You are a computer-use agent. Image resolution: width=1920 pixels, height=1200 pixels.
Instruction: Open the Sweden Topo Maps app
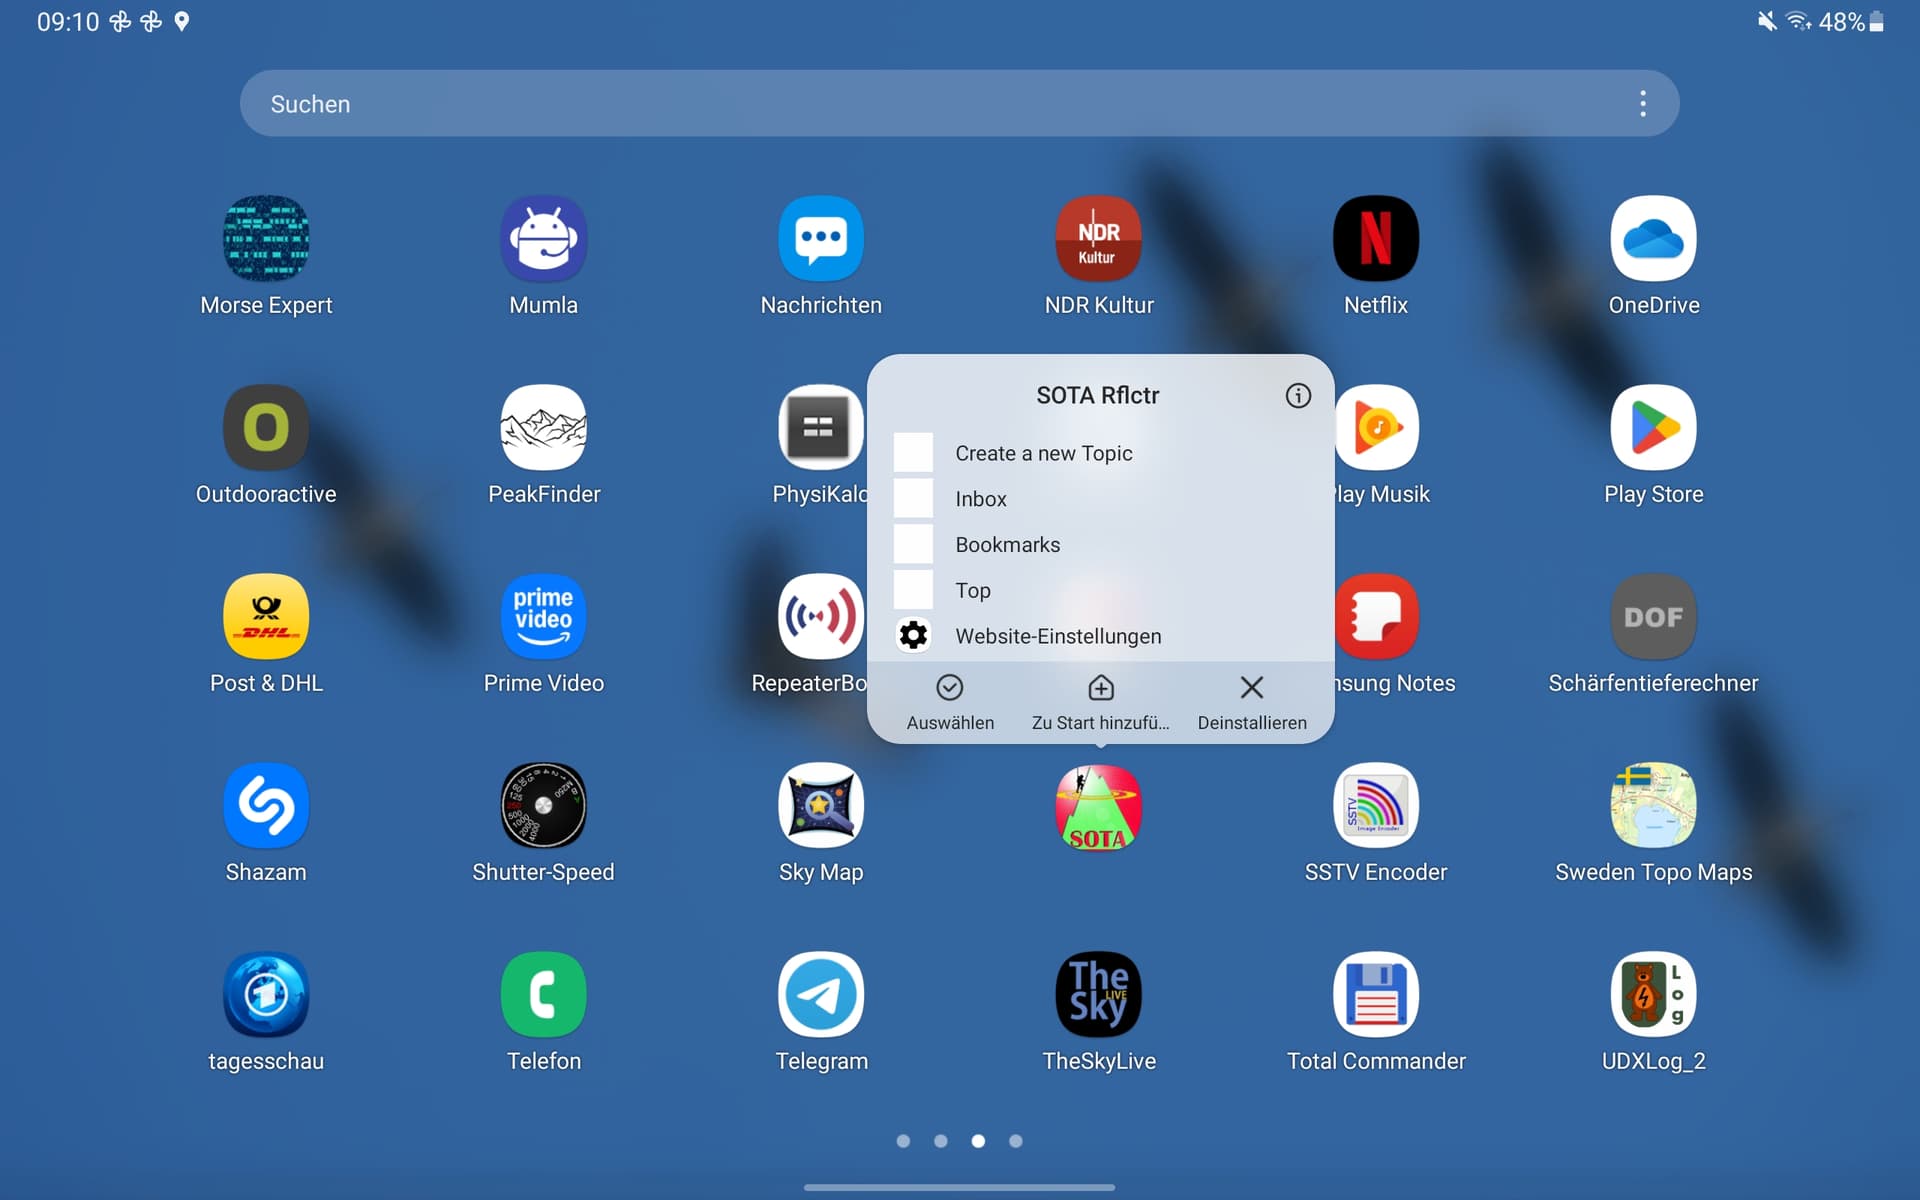click(1652, 805)
